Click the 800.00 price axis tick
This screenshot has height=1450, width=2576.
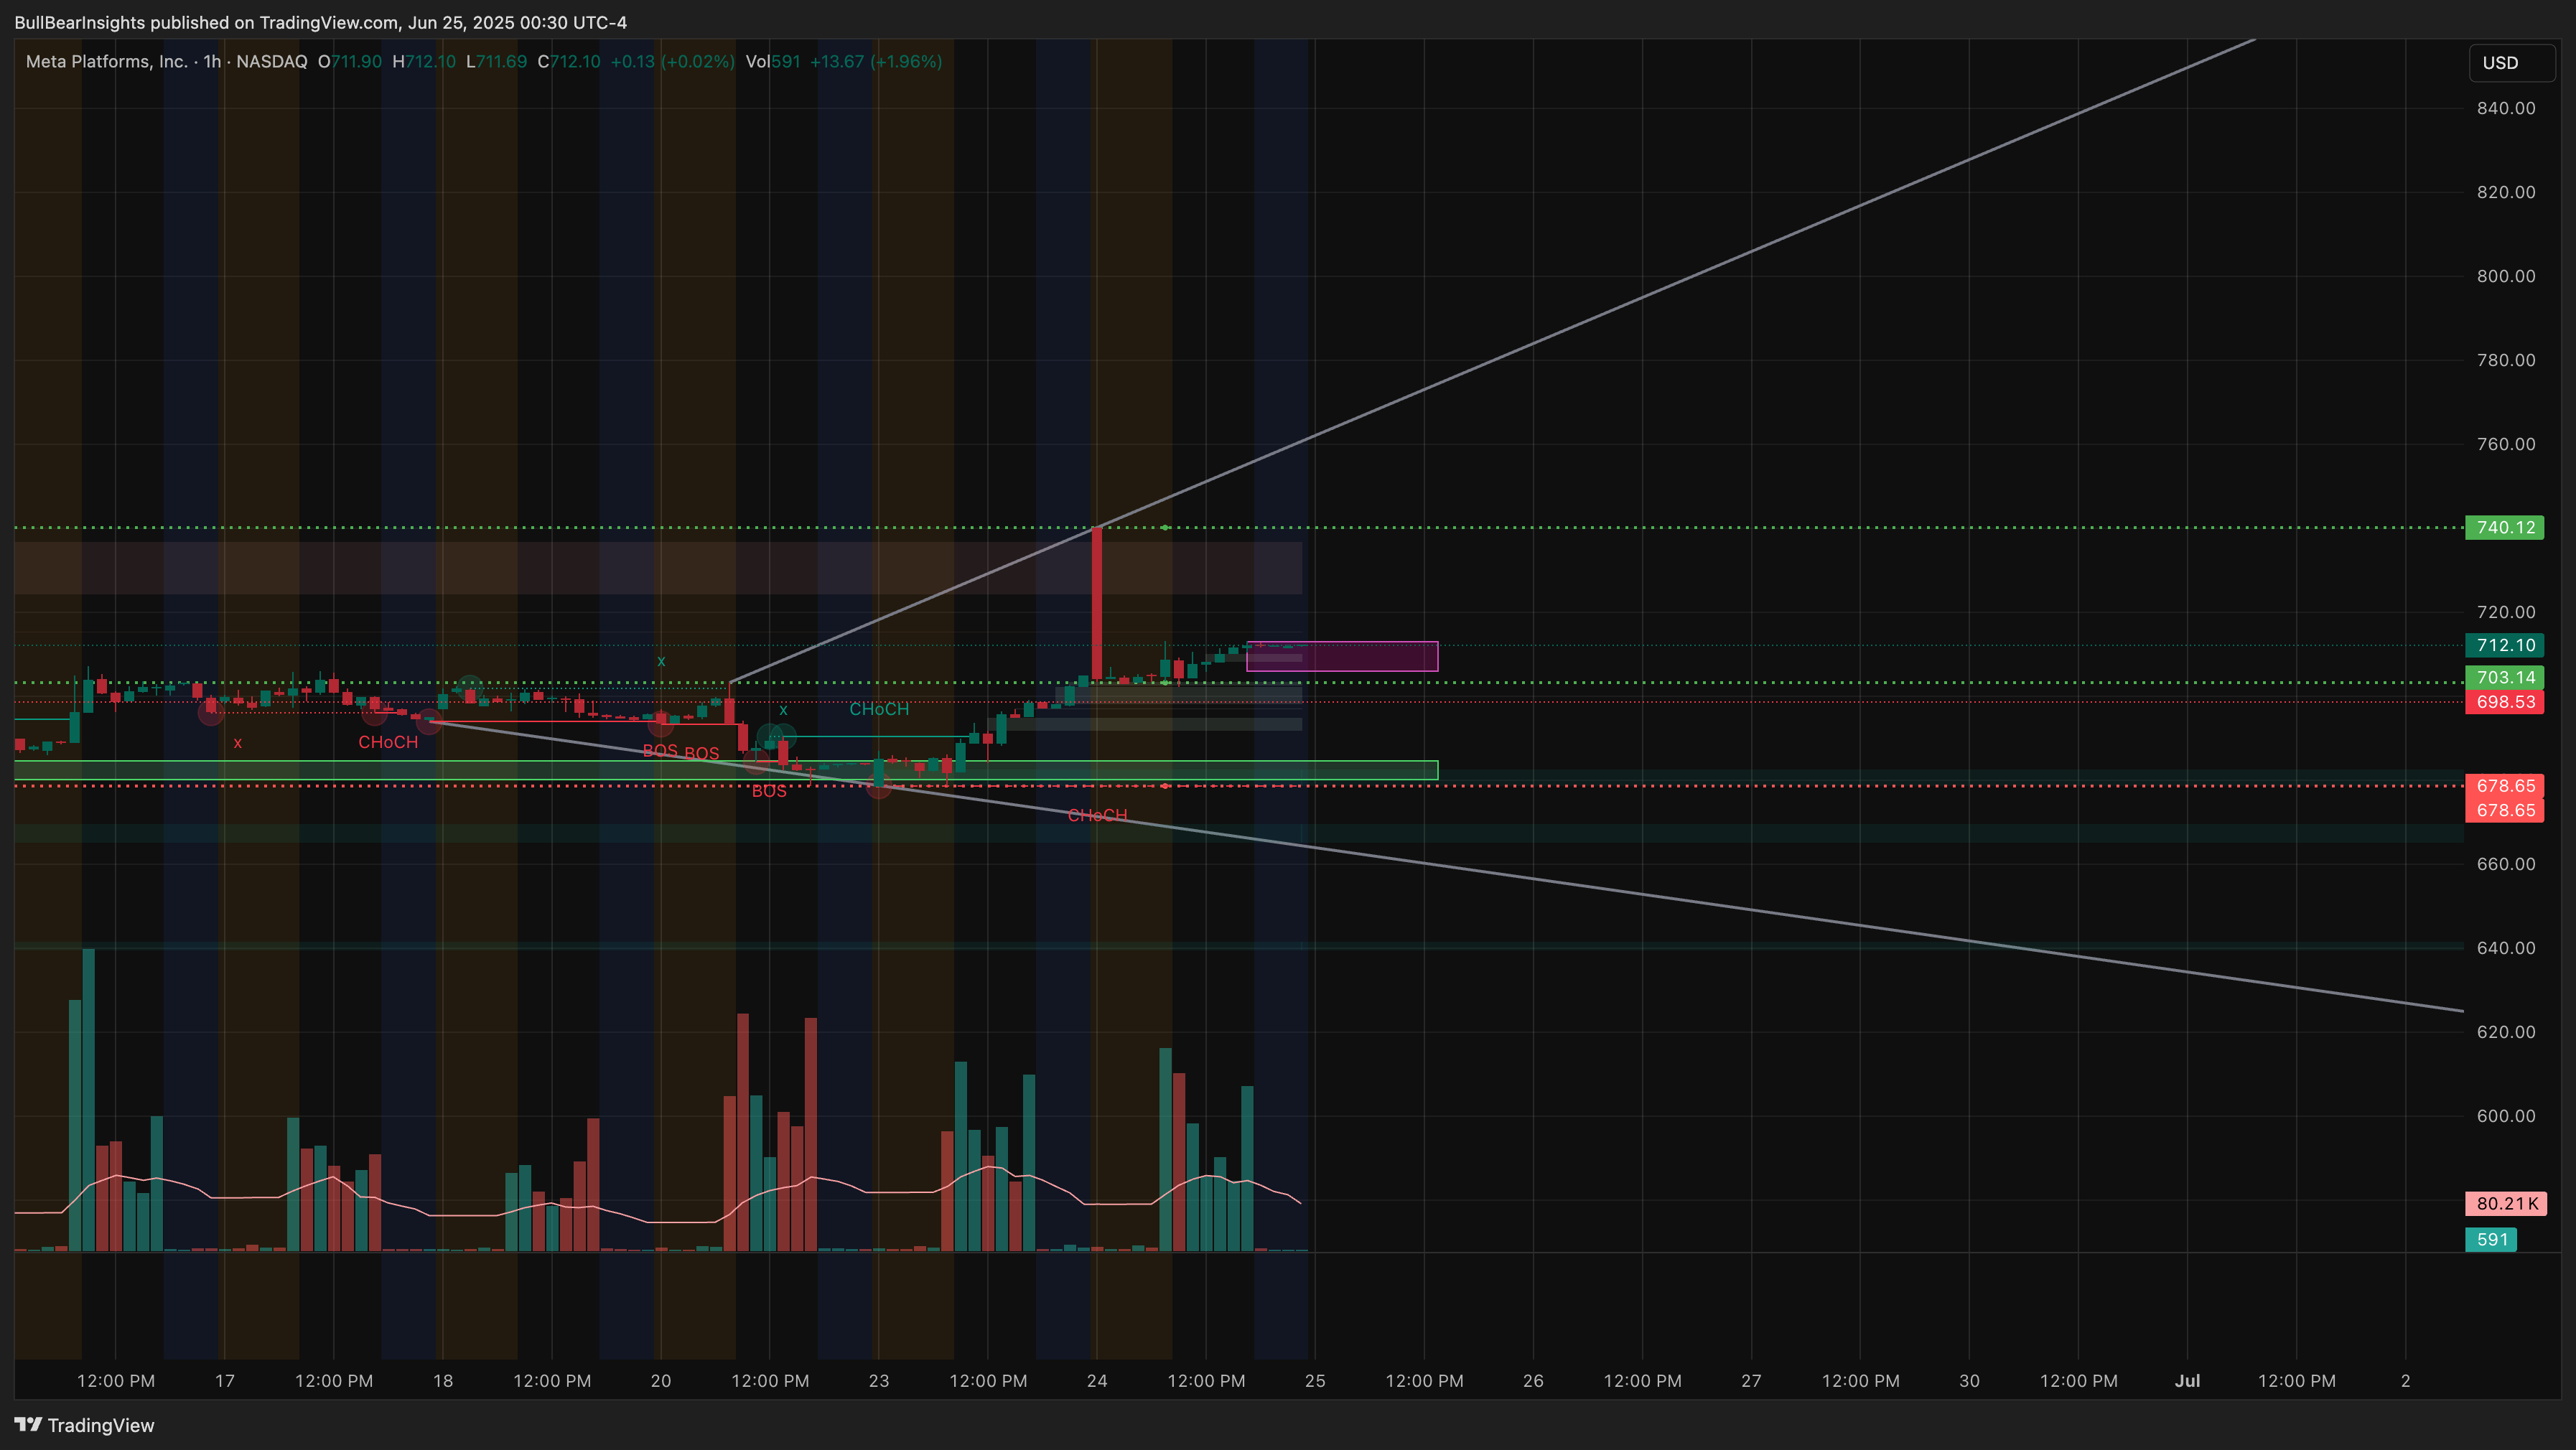tap(2506, 276)
